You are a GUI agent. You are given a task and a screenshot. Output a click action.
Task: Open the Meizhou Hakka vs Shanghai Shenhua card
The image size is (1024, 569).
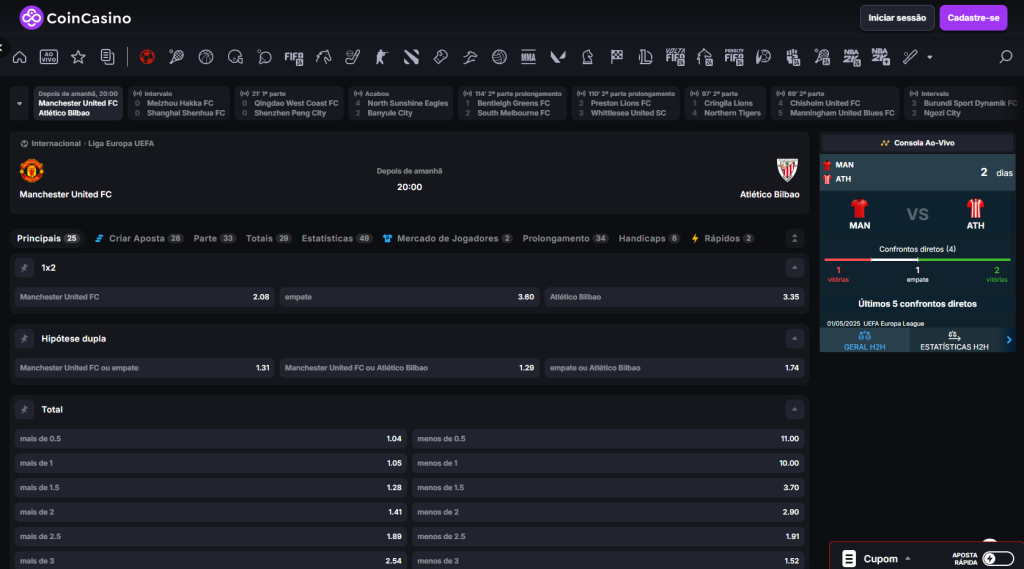pyautogui.click(x=179, y=103)
